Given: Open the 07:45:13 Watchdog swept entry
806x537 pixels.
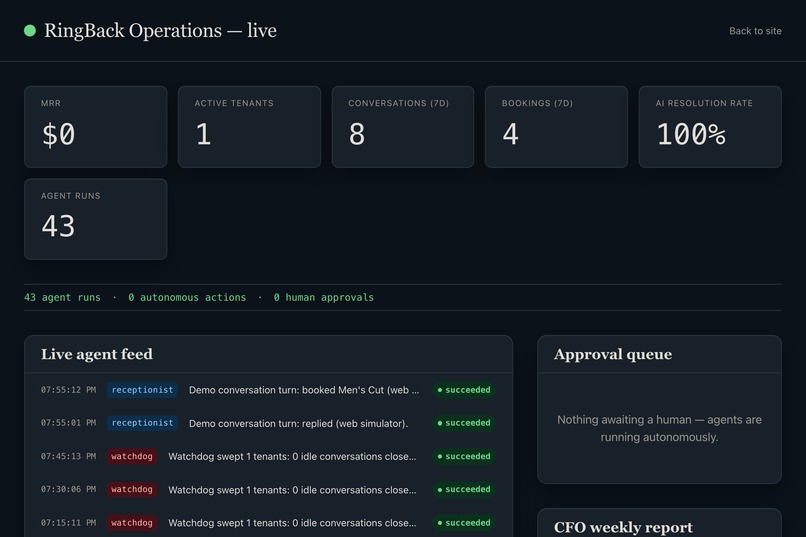Looking at the screenshot, I should tap(292, 456).
